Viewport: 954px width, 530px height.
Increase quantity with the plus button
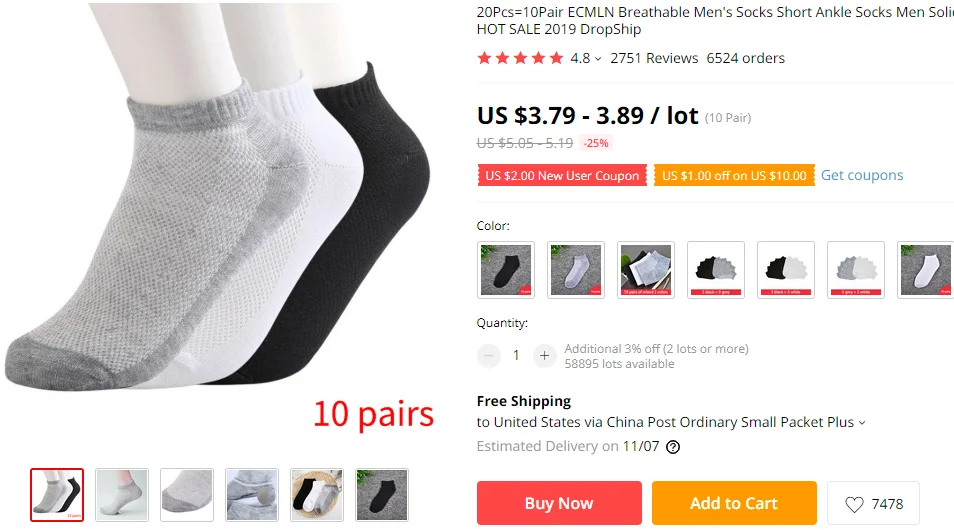pos(545,356)
